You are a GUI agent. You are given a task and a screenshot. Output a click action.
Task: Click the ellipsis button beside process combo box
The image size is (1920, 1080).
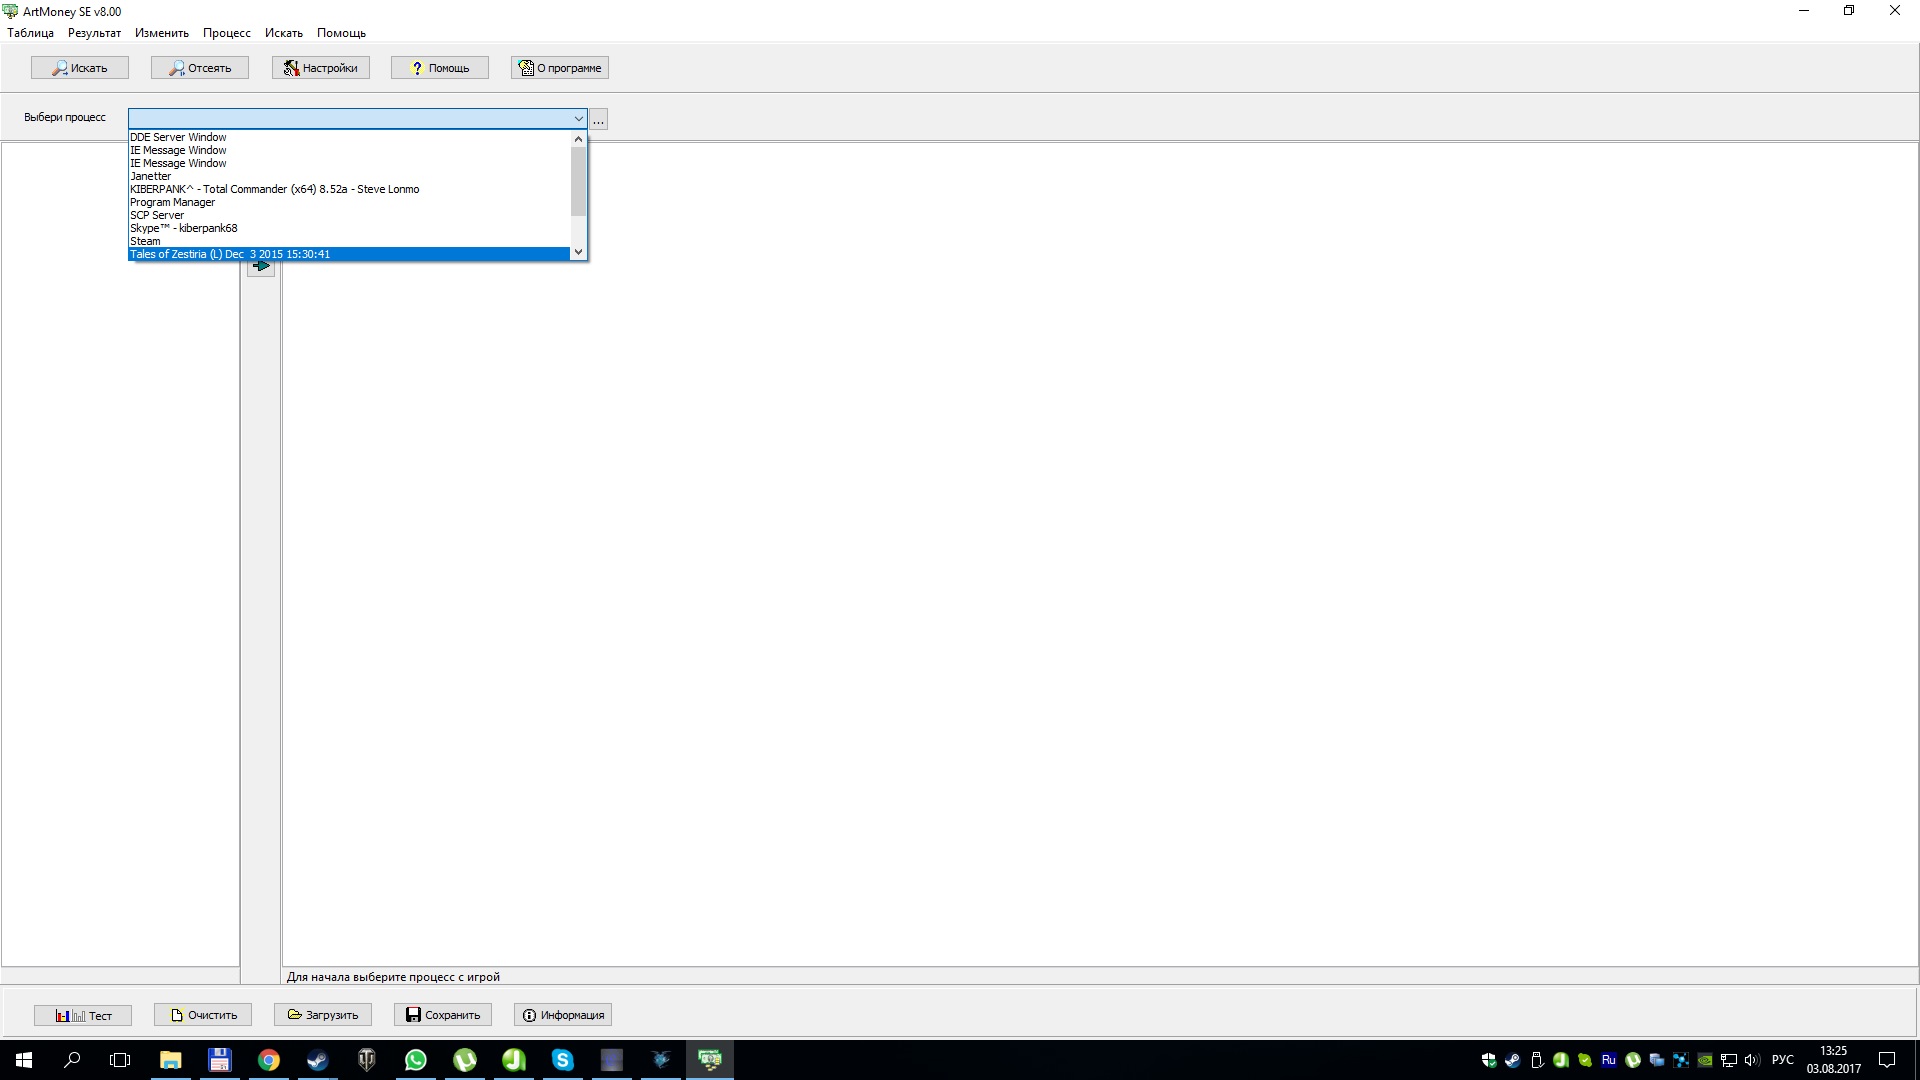coord(599,119)
